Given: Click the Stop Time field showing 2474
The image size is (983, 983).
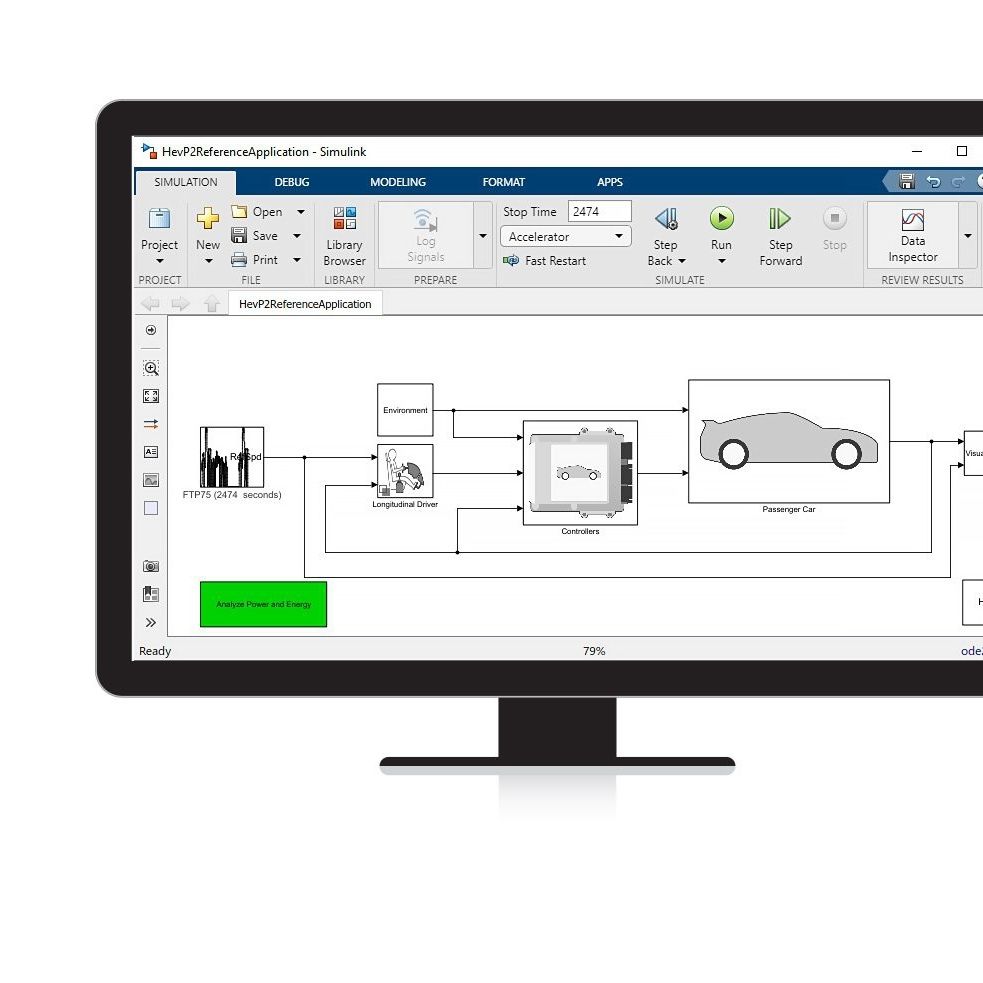Looking at the screenshot, I should pos(598,211).
